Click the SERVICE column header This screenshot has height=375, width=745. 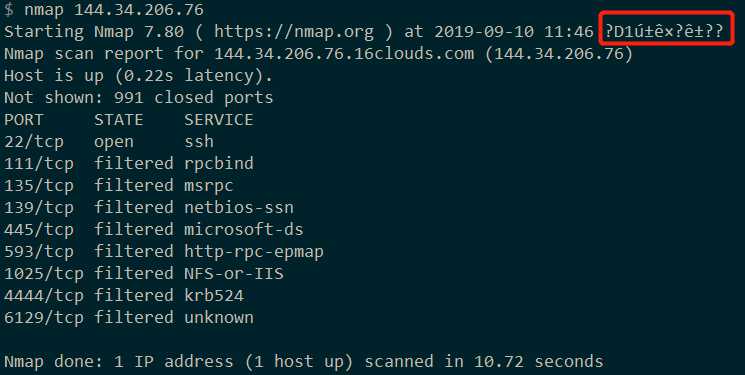(x=219, y=119)
